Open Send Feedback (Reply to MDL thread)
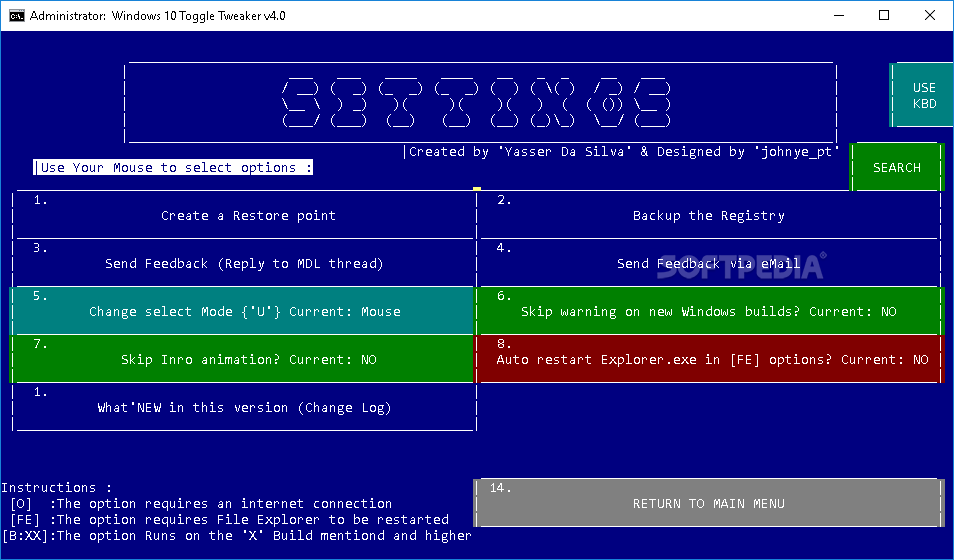Viewport: 954px width, 560px height. pos(243,263)
